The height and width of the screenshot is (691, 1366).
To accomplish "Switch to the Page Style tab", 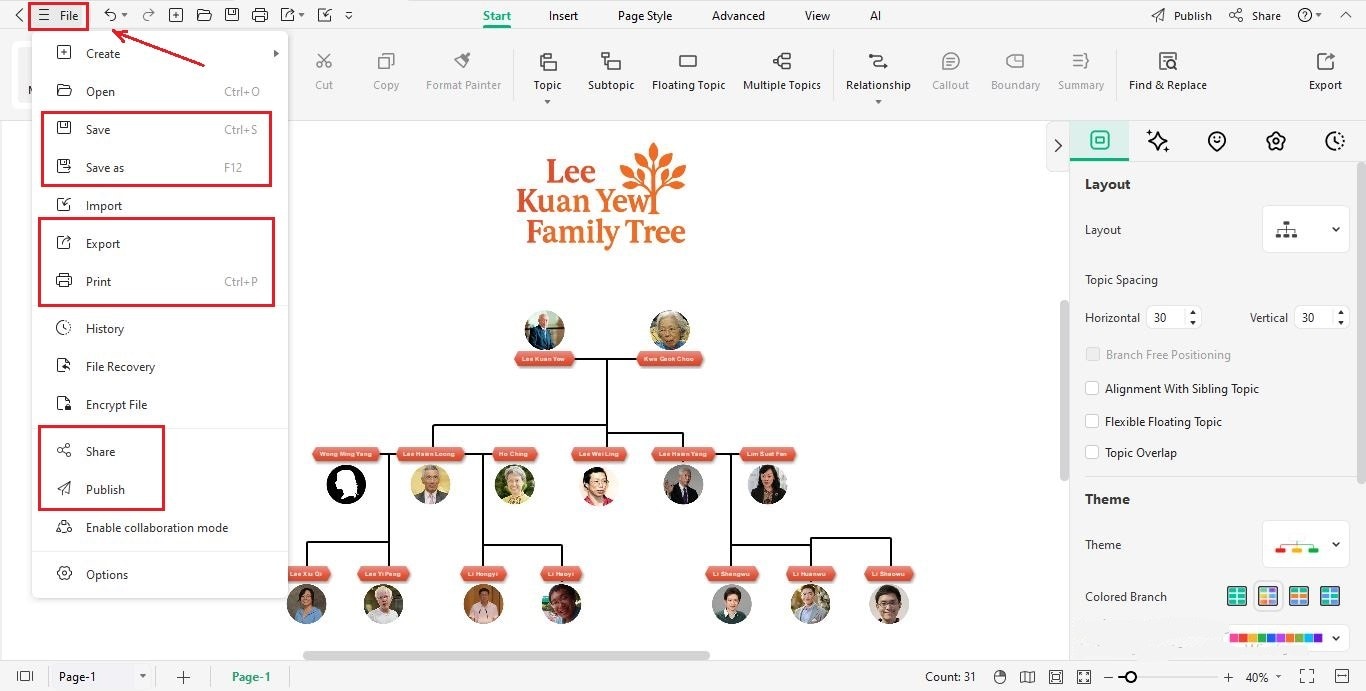I will [645, 16].
